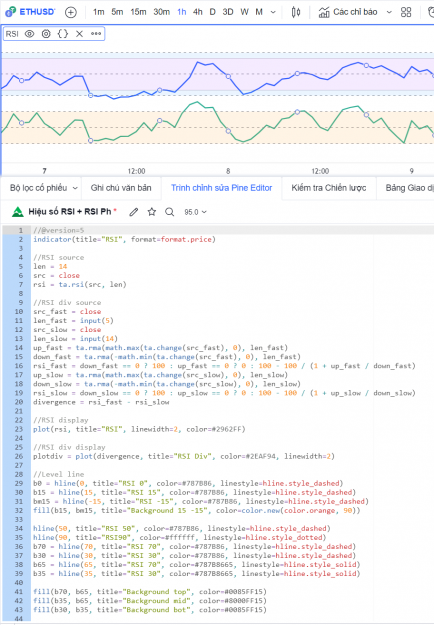Click the RSI legend label
The image size is (434, 625).
(x=12, y=34)
